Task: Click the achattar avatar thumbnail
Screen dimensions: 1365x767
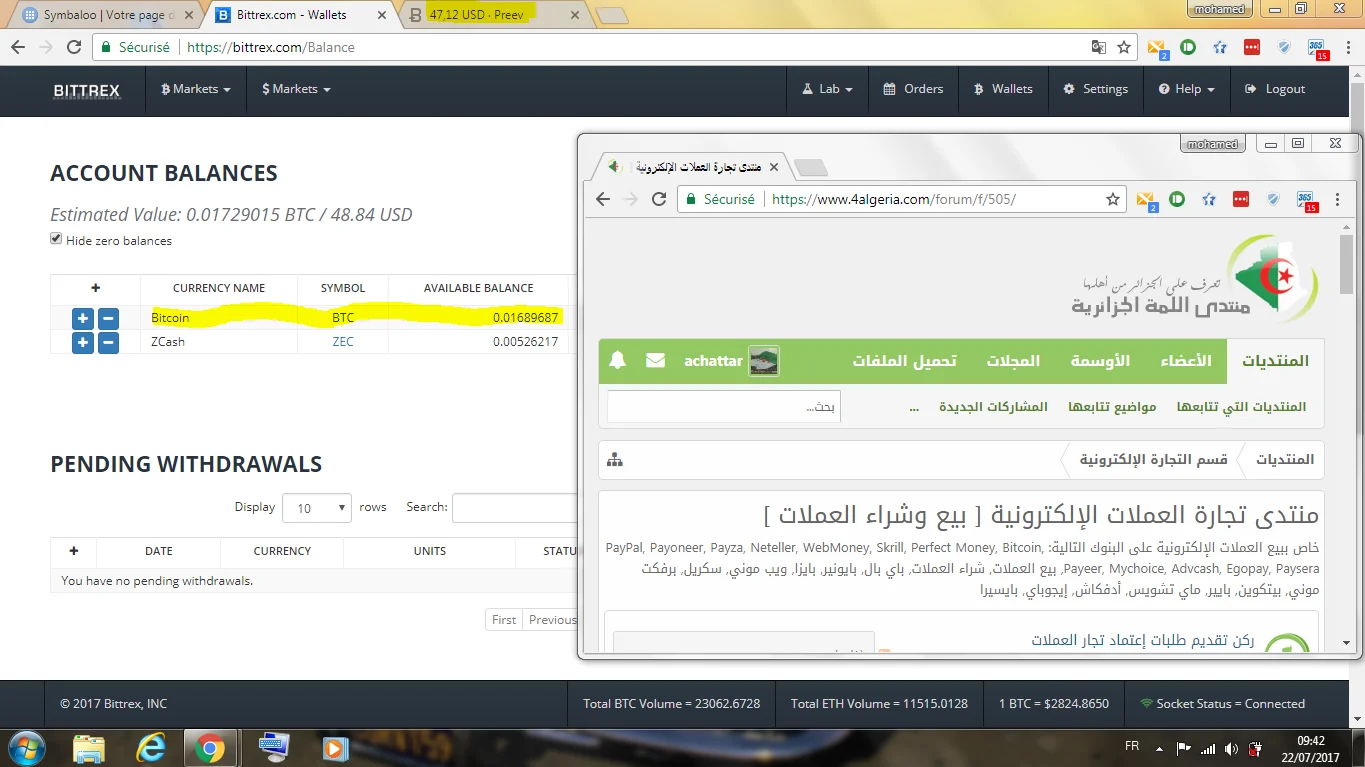Action: (764, 361)
